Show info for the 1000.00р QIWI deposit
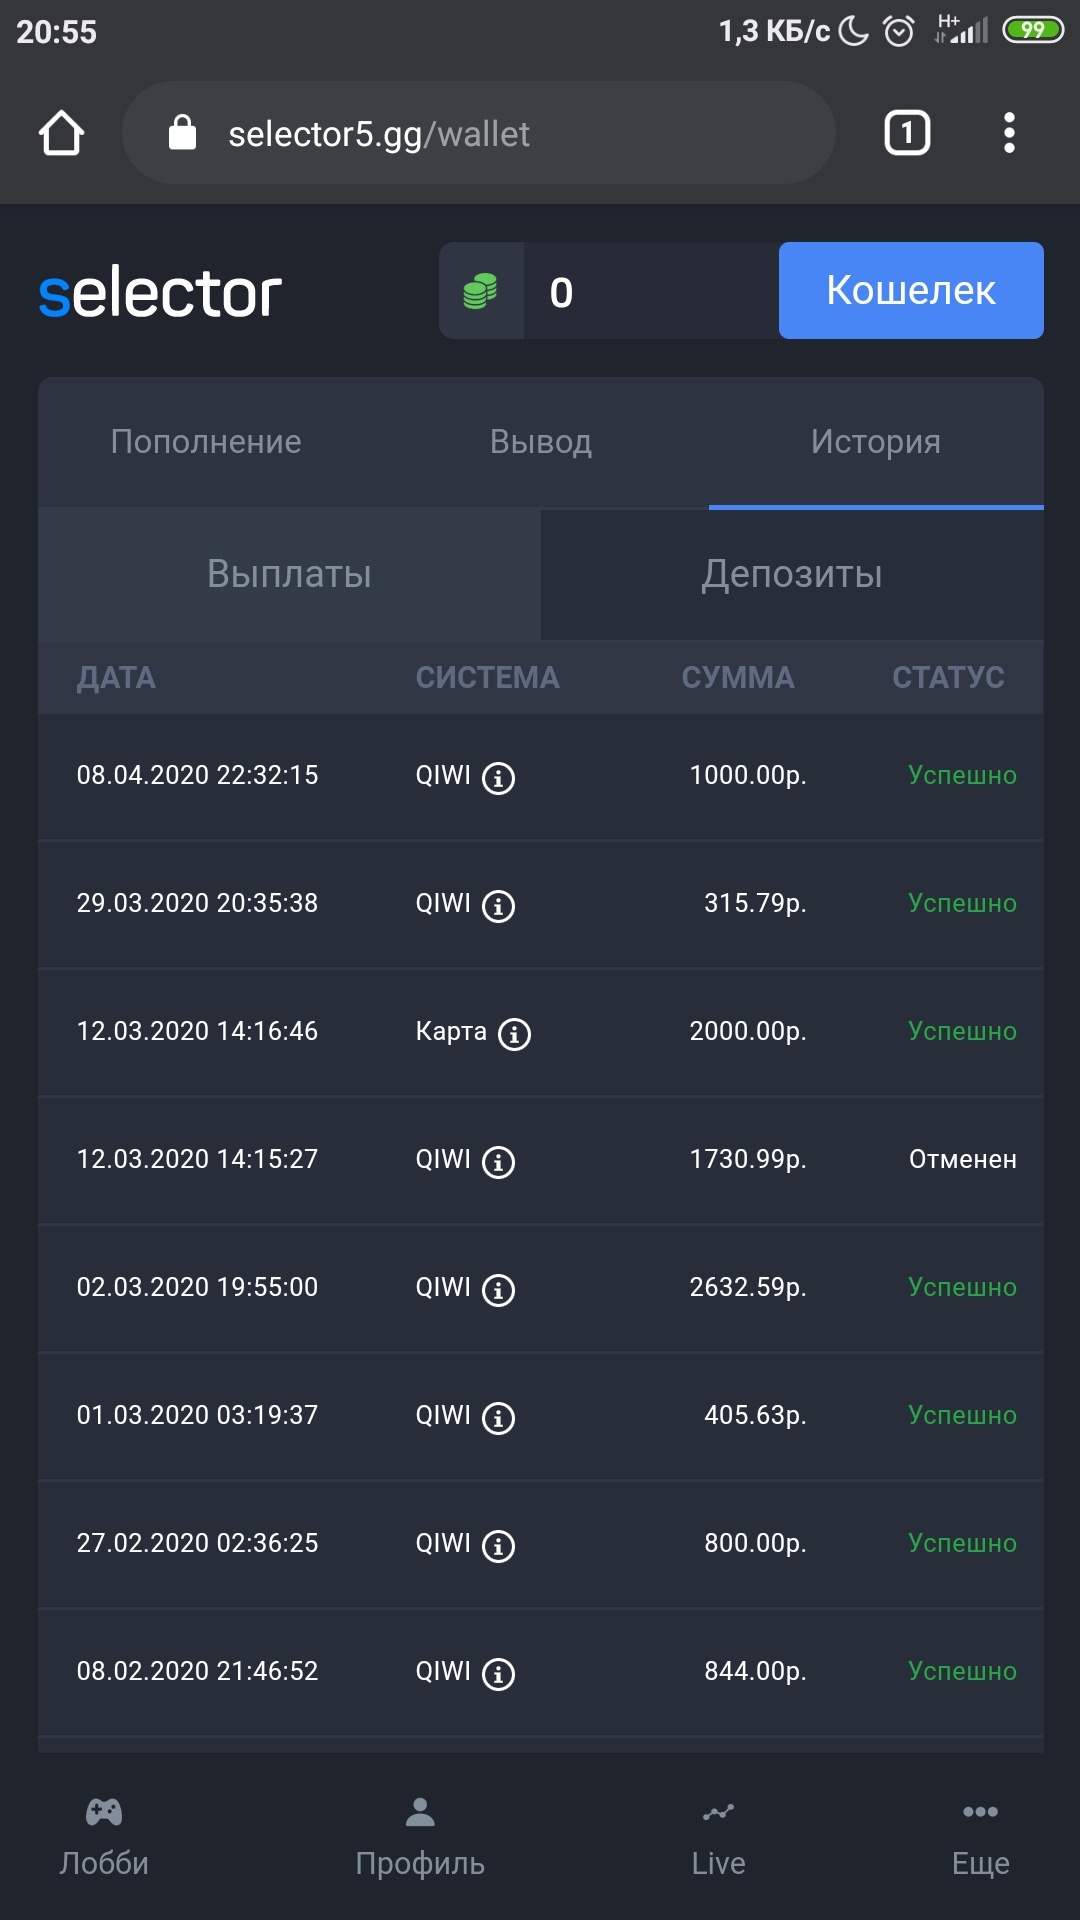The height and width of the screenshot is (1920, 1080). (x=498, y=777)
